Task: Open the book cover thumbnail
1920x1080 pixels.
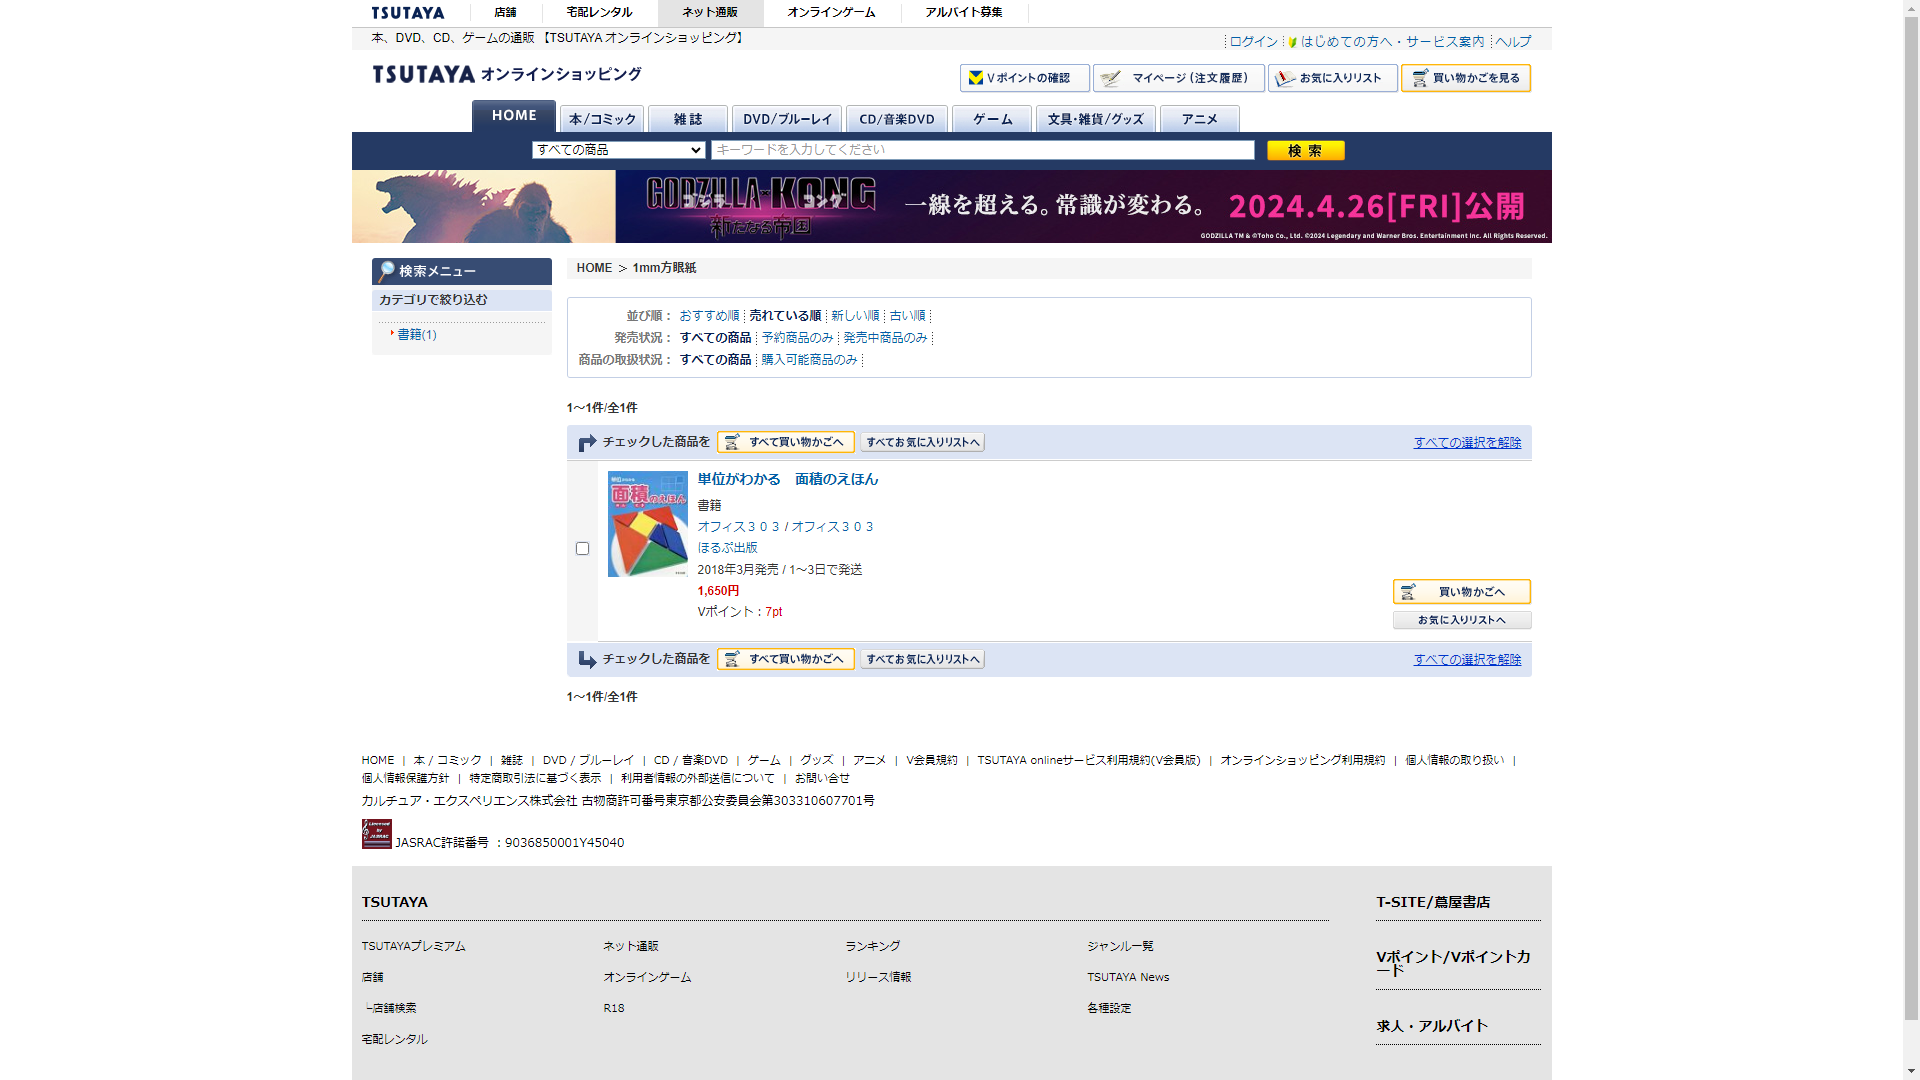Action: pyautogui.click(x=647, y=524)
